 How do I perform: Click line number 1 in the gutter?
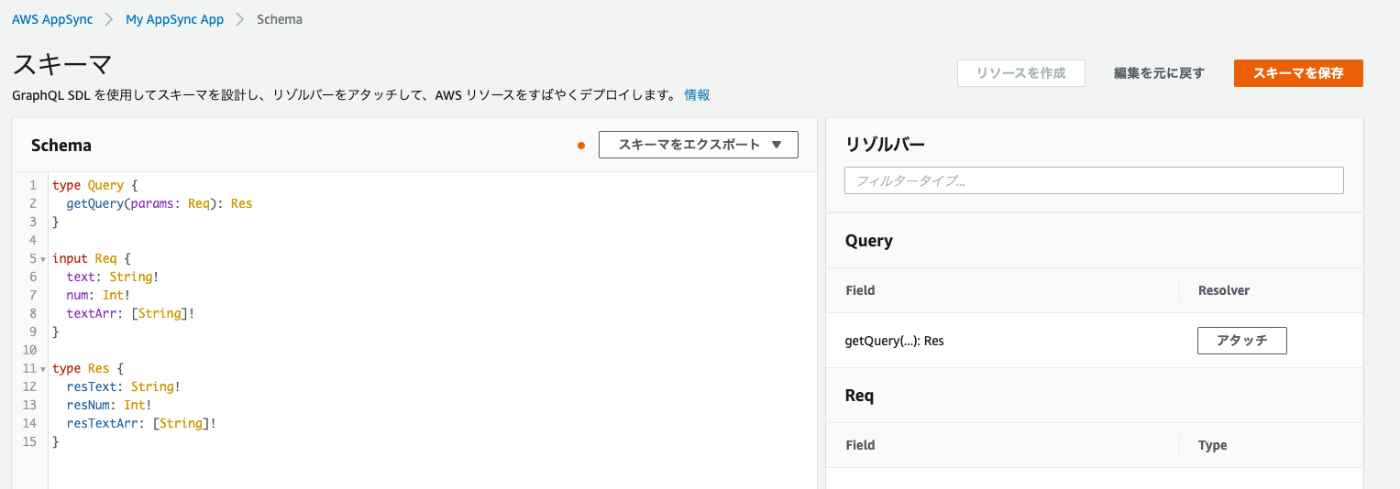pos(33,185)
